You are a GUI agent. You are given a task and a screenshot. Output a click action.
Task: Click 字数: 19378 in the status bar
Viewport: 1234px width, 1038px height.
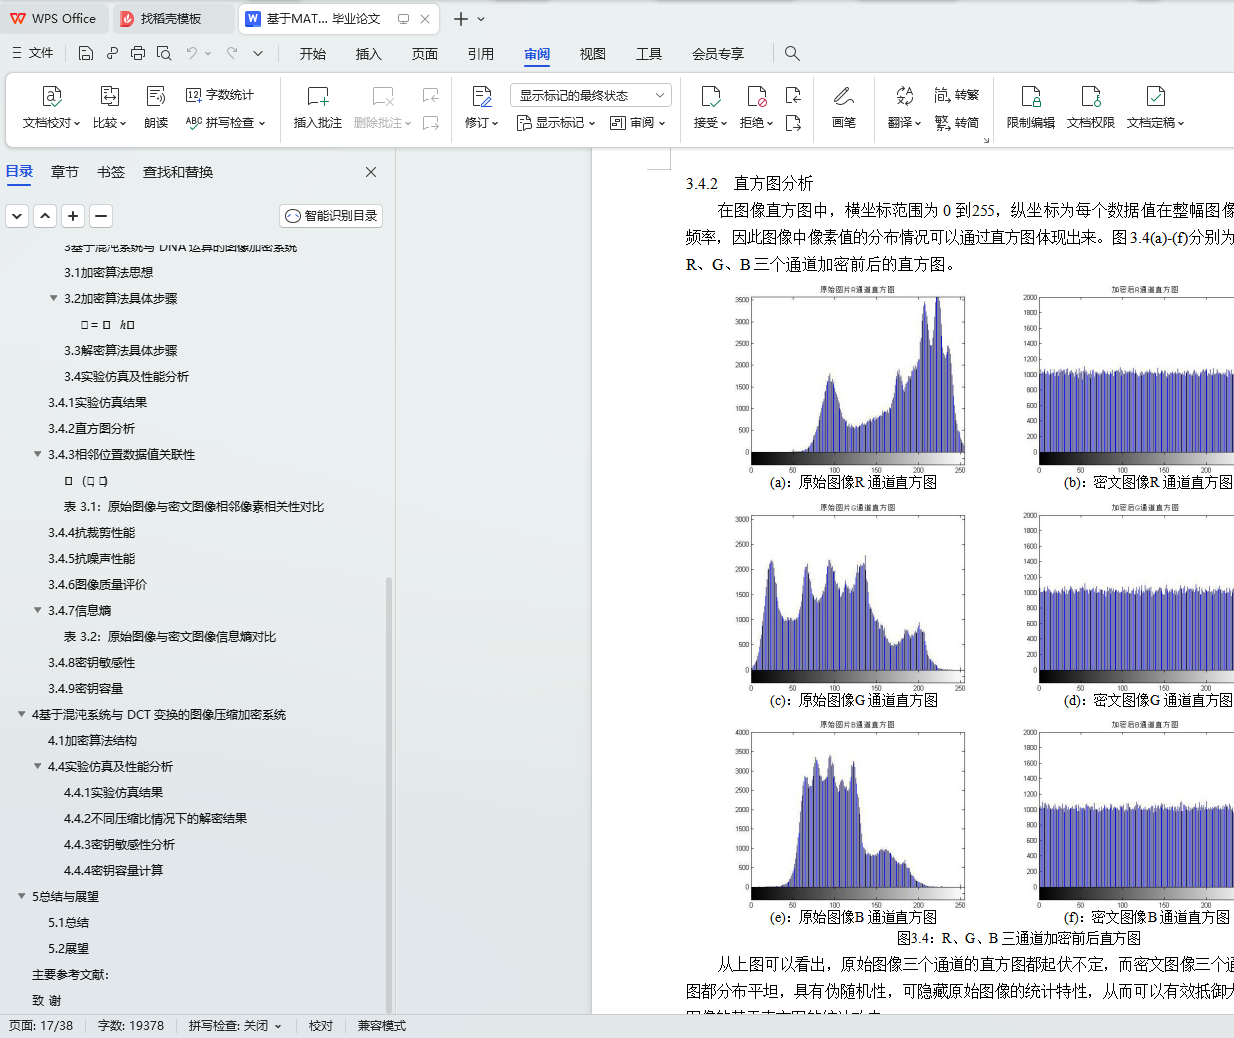(131, 1026)
